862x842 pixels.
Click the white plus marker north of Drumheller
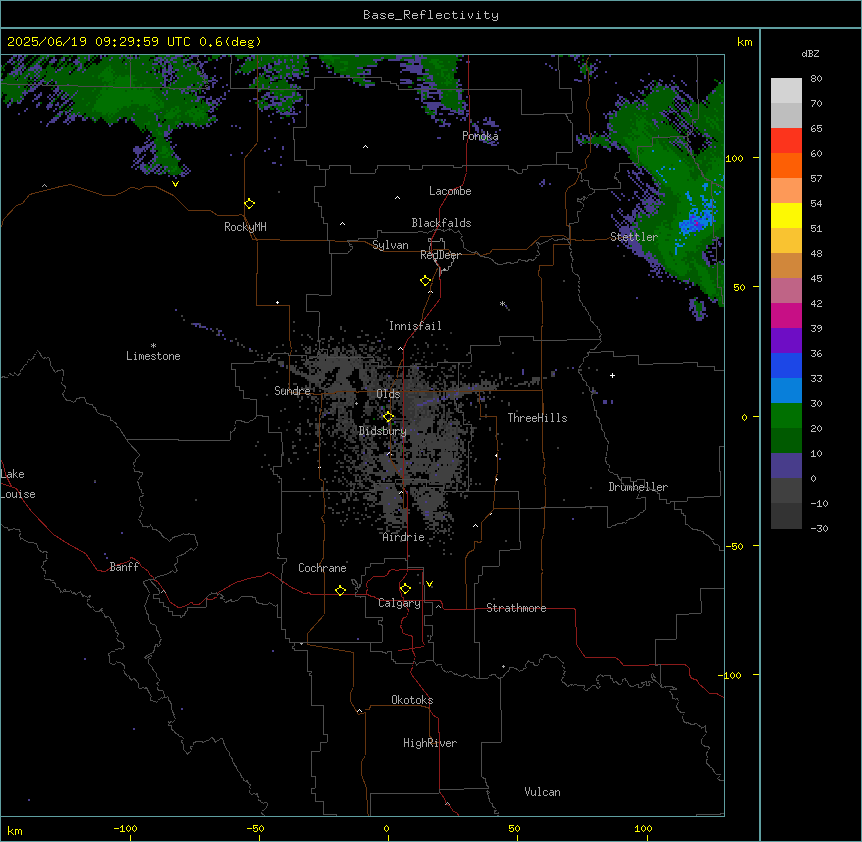[x=612, y=375]
